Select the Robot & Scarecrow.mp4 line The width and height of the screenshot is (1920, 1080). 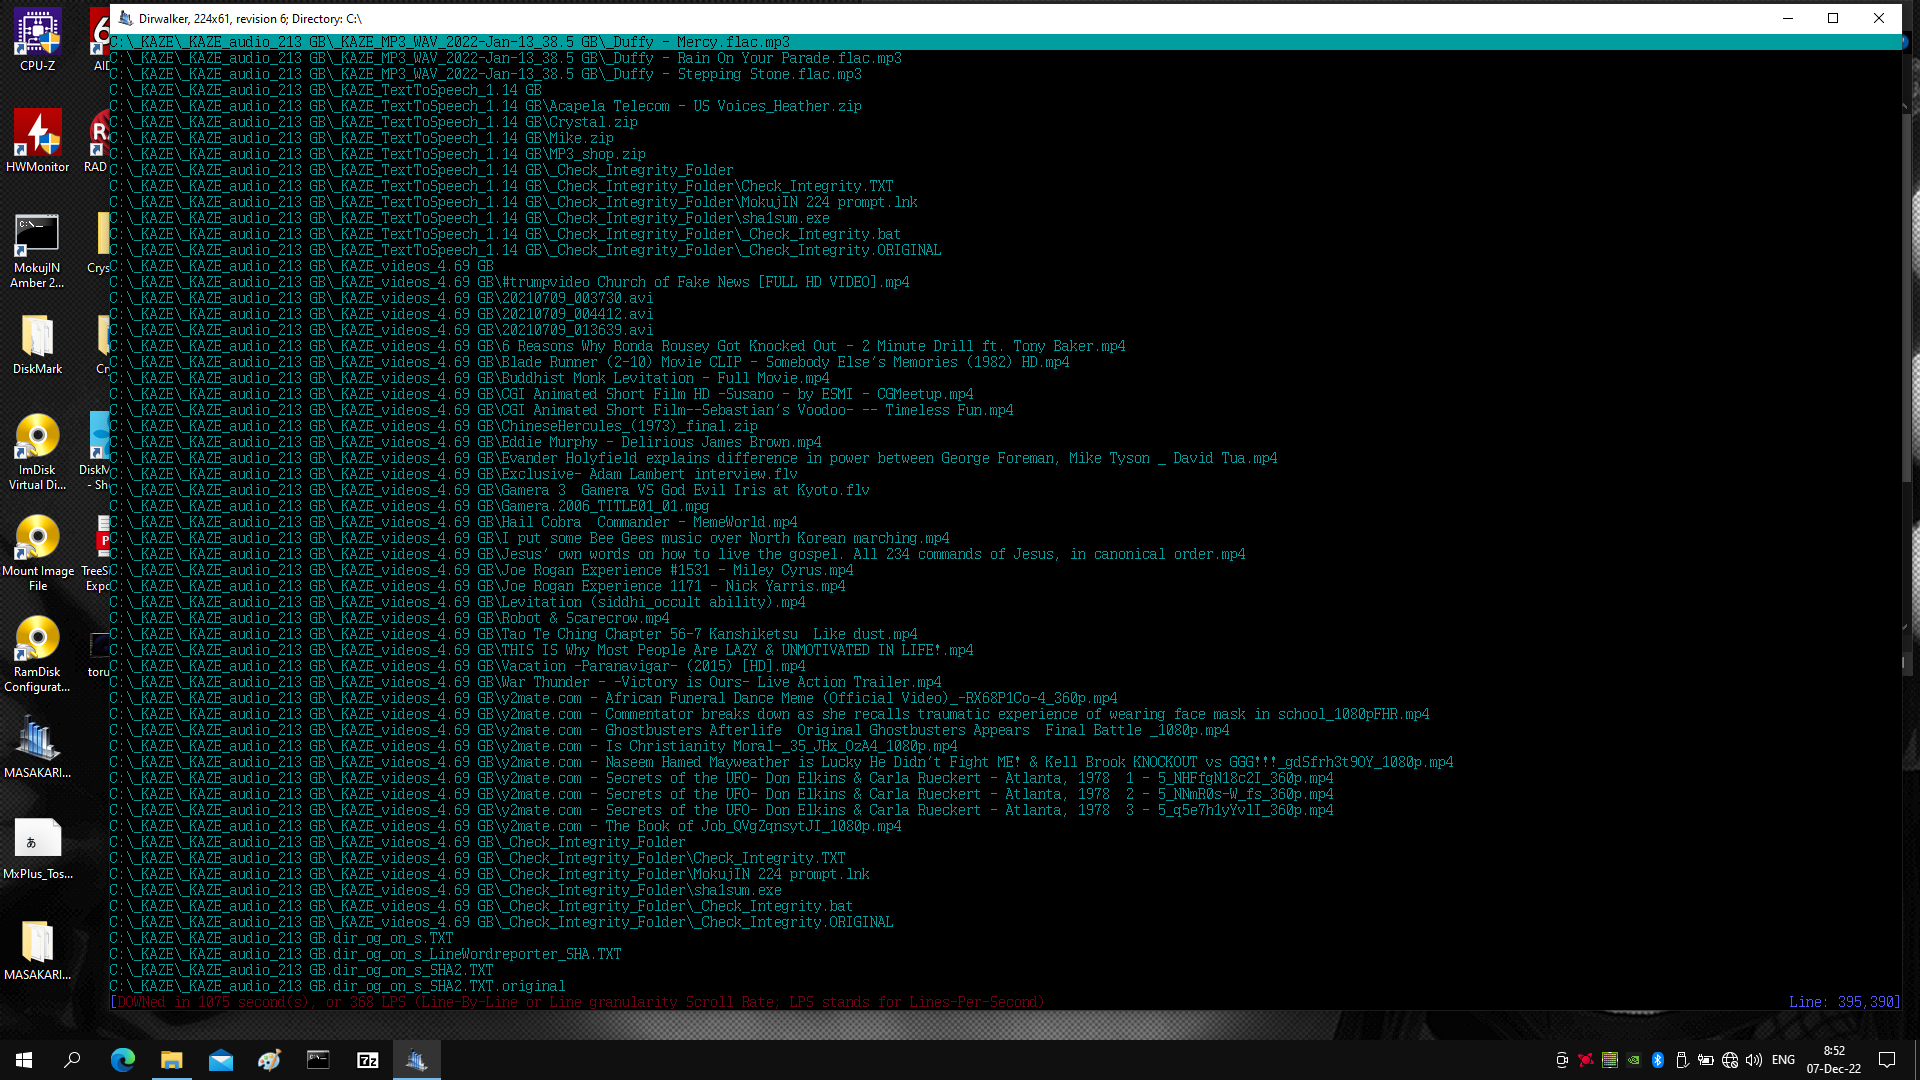click(390, 618)
